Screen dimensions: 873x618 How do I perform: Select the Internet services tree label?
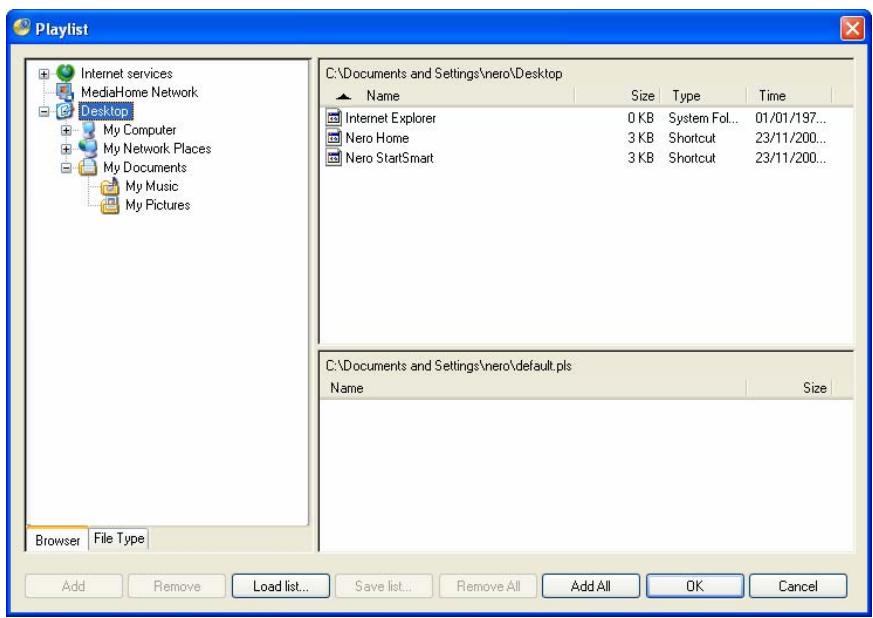(126, 73)
